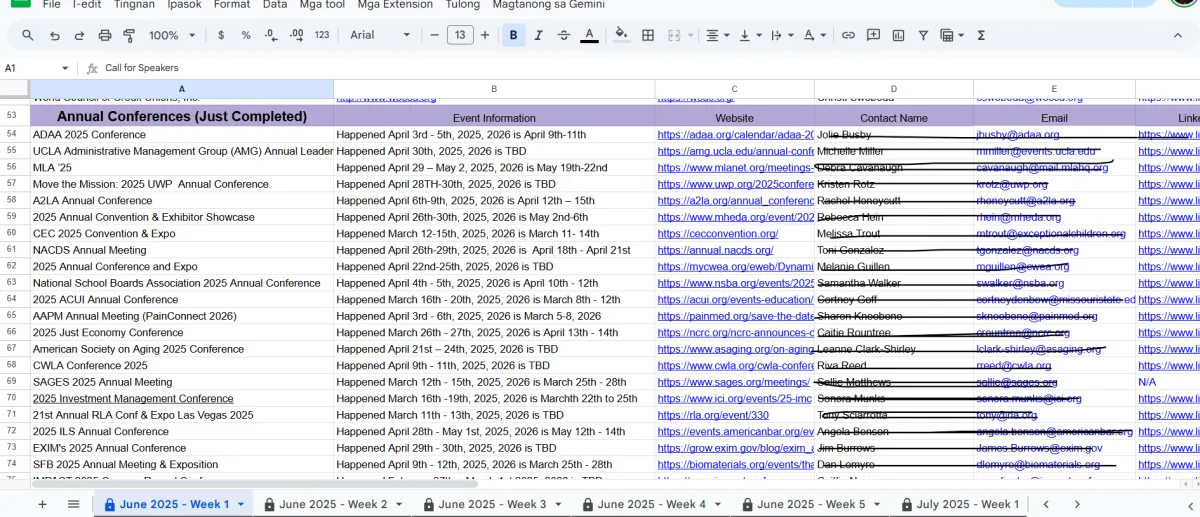This screenshot has width=1200, height=517.
Task: Add a new sheet with plus icon
Action: (42, 504)
